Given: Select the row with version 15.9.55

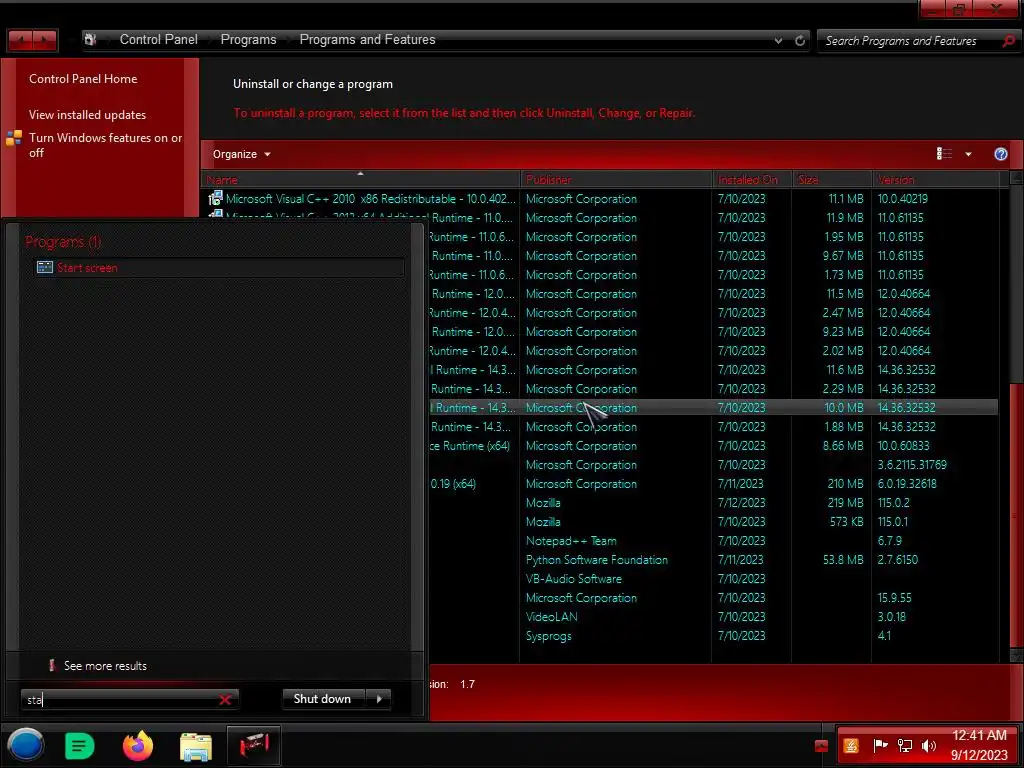Looking at the screenshot, I should (x=713, y=598).
